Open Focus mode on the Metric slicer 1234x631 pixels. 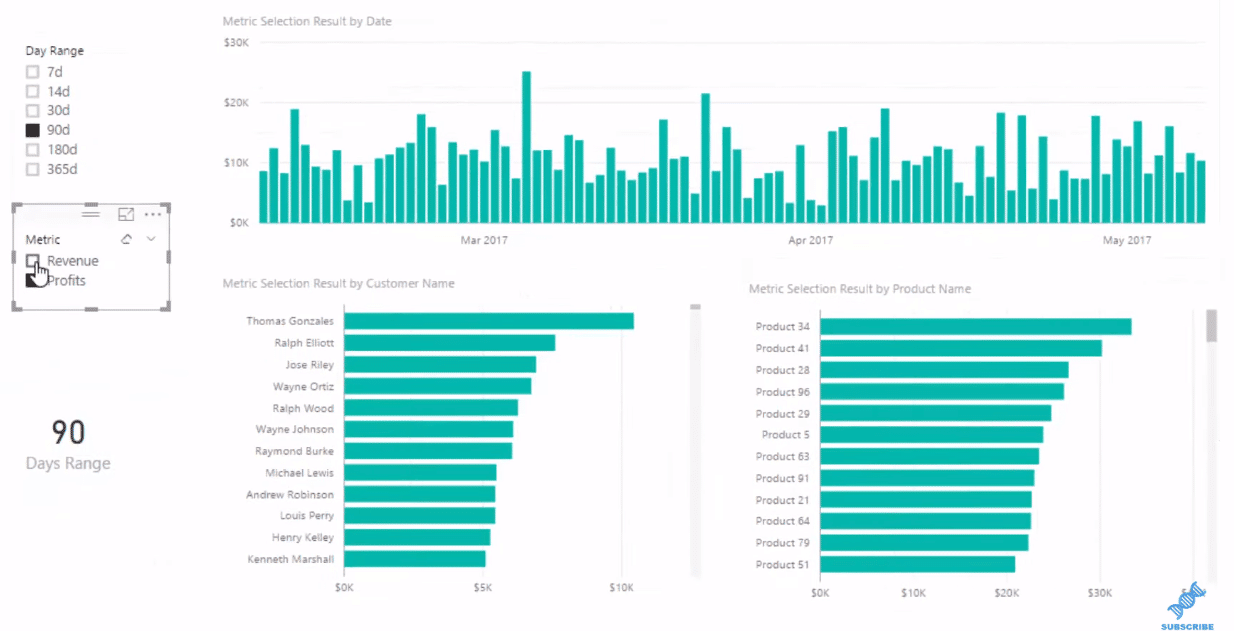click(126, 214)
